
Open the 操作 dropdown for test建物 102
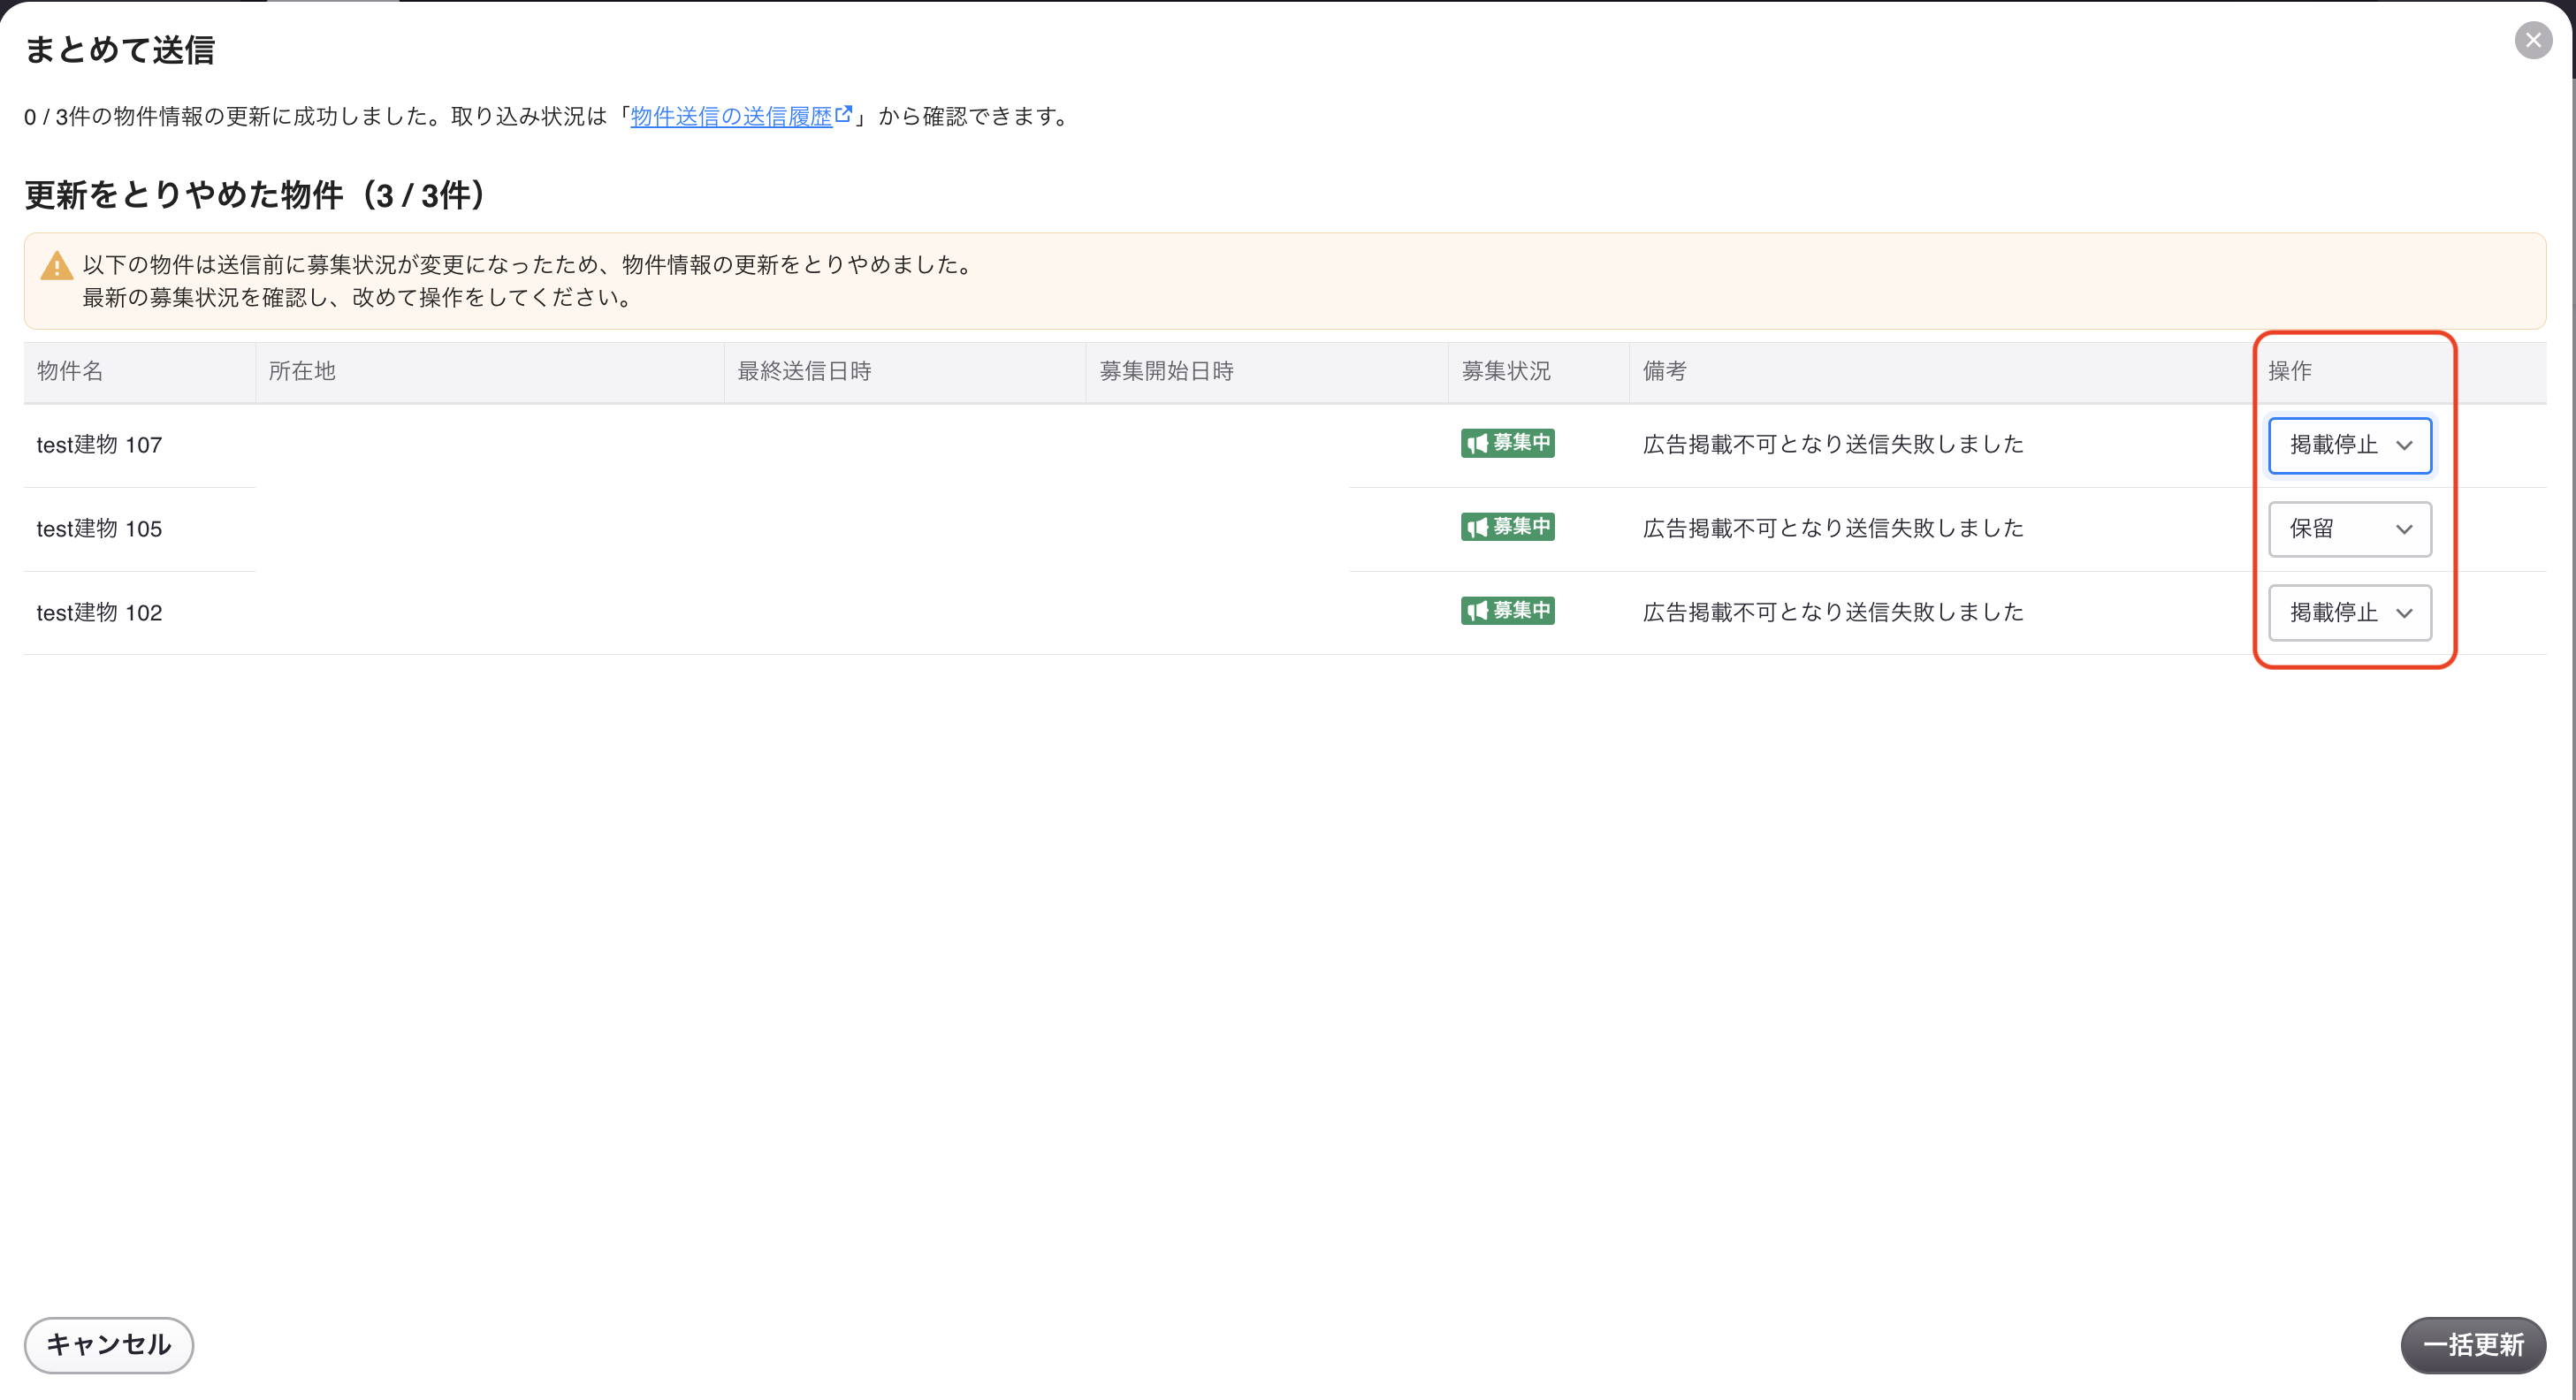[x=2350, y=612]
